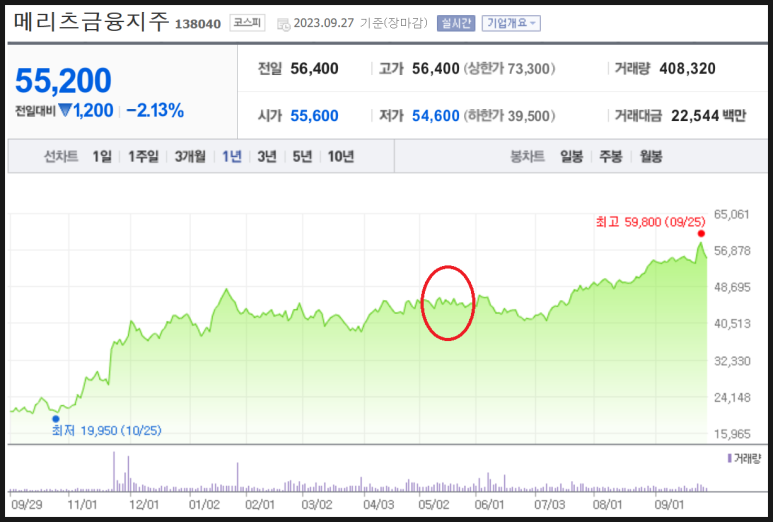Click the 07/03 x-axis date label
Screen dimensions: 773x522
[550, 505]
